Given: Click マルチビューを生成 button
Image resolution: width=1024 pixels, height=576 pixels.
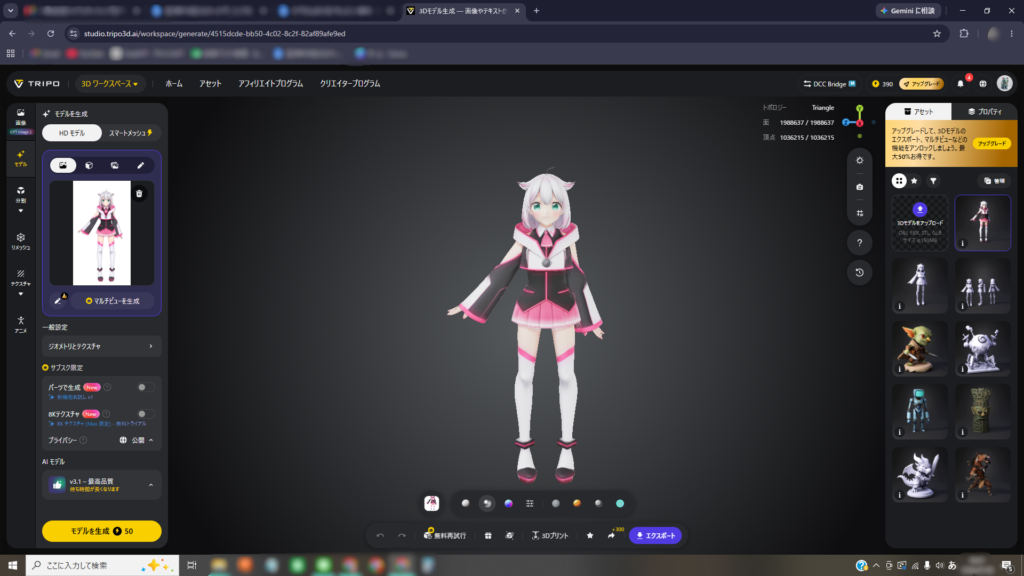Looking at the screenshot, I should [112, 301].
